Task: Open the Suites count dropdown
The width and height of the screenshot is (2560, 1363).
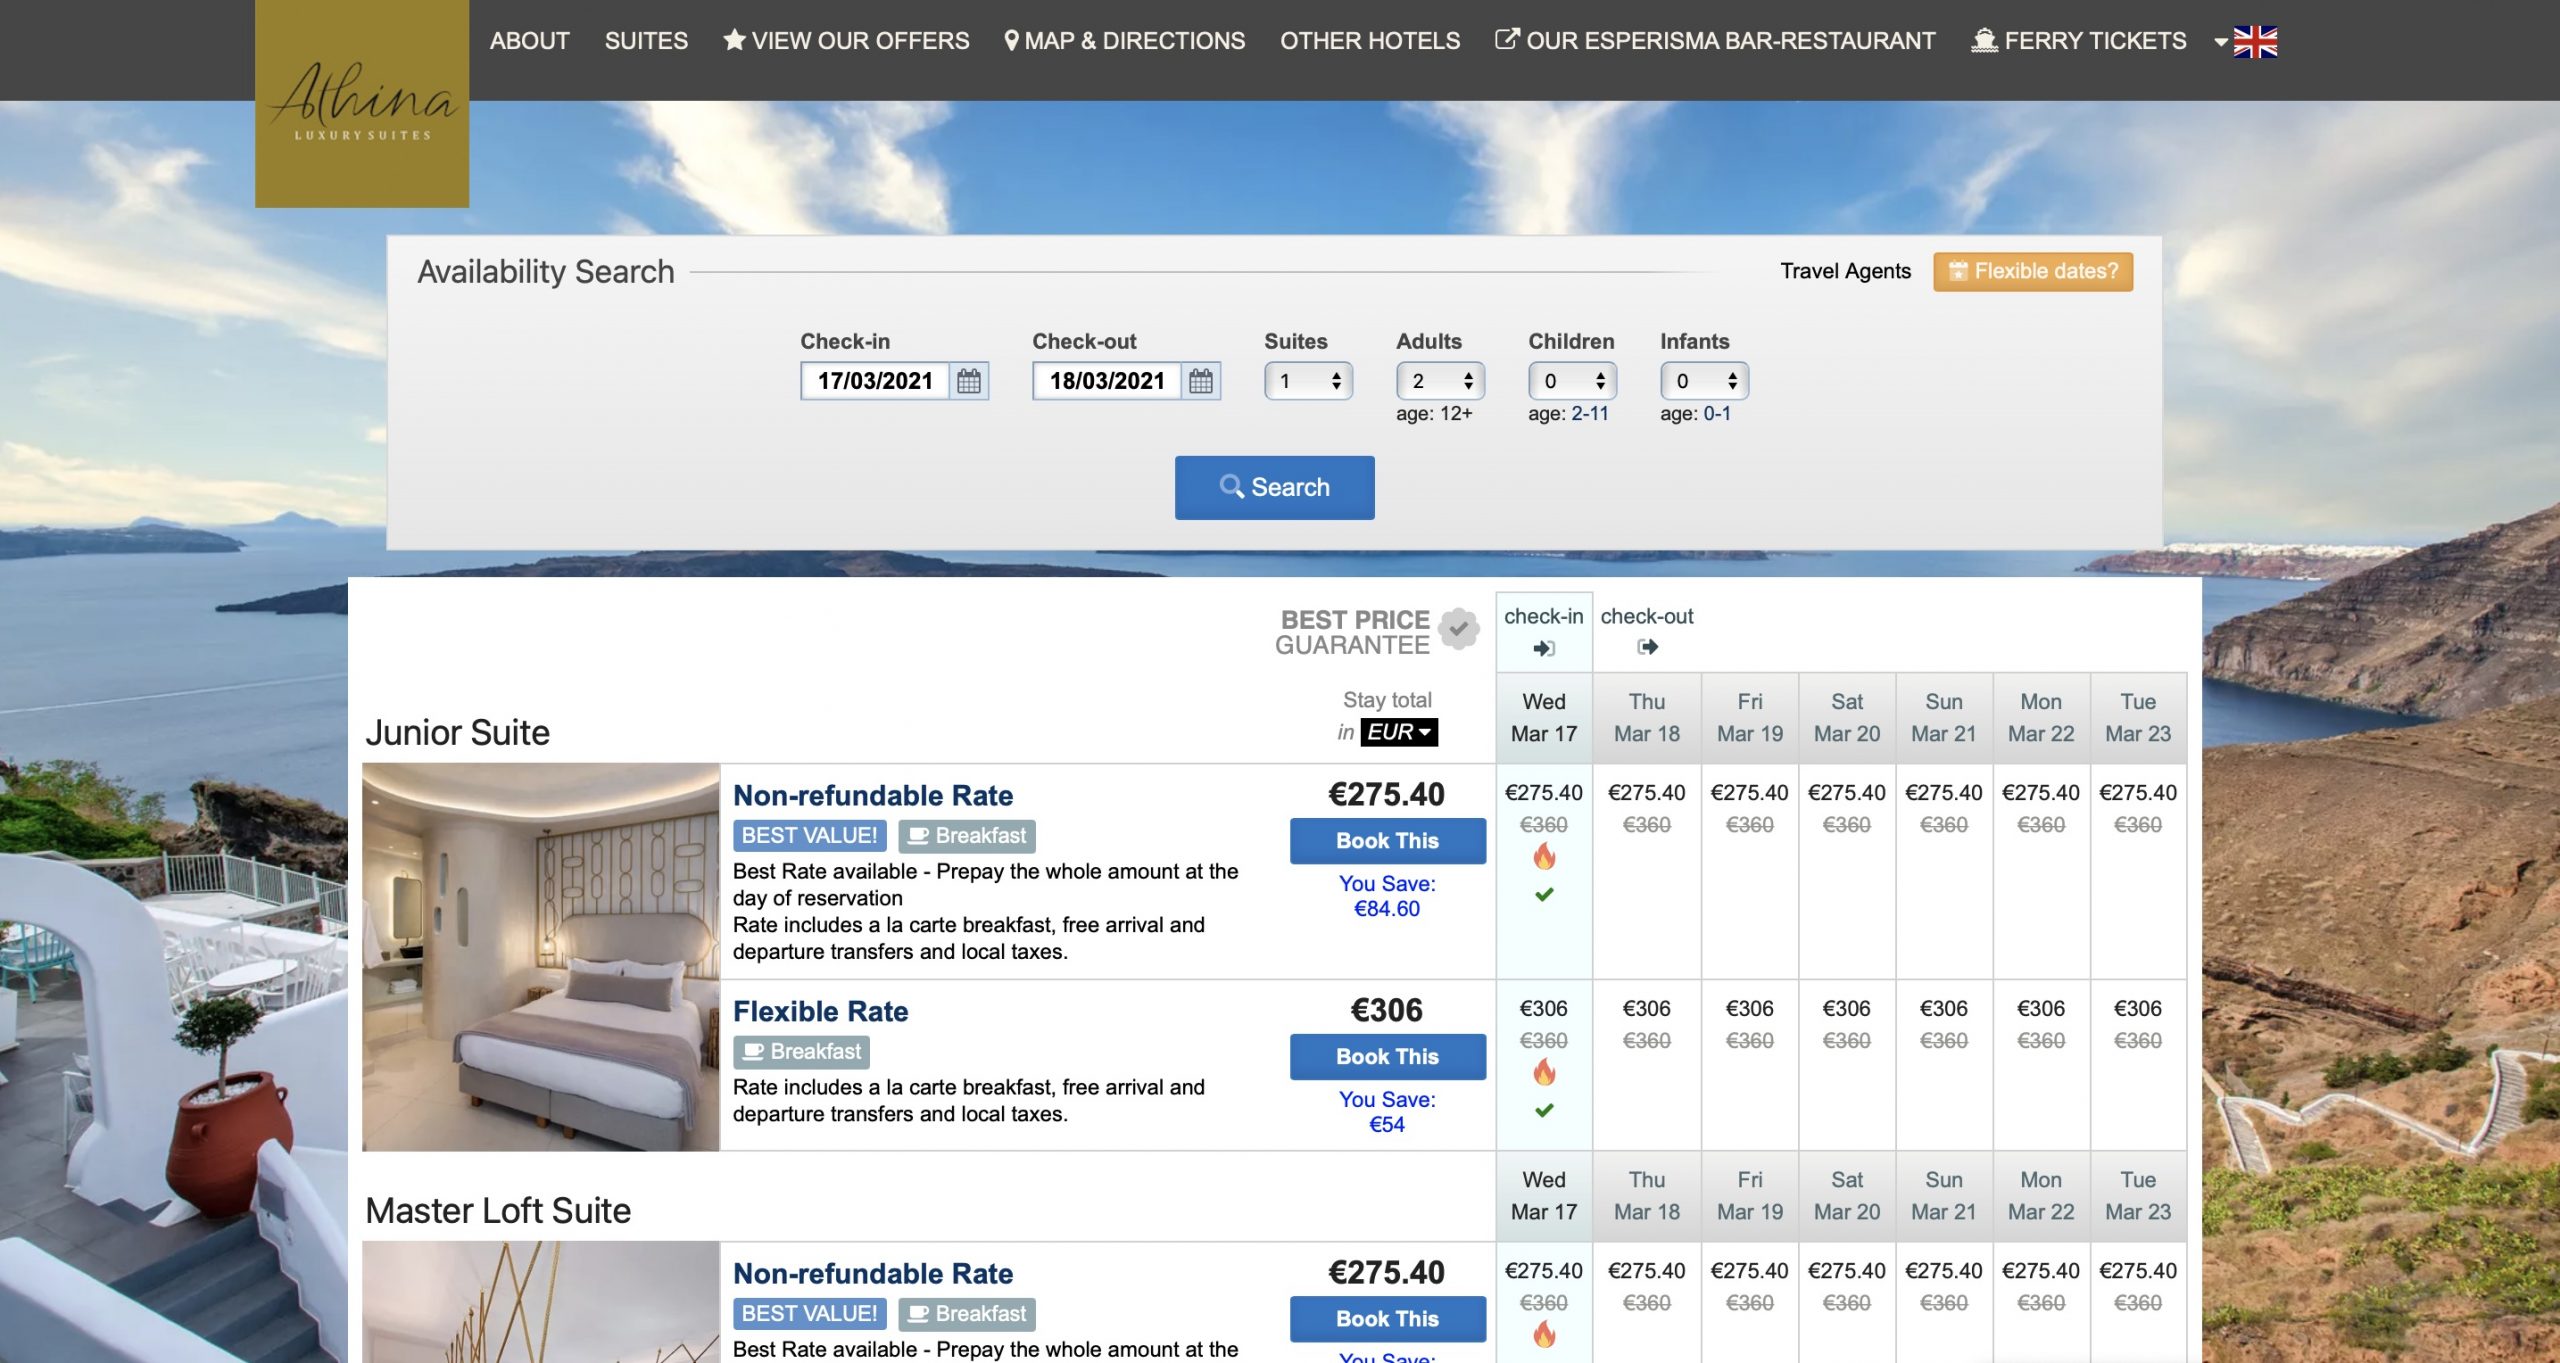Action: (1308, 381)
